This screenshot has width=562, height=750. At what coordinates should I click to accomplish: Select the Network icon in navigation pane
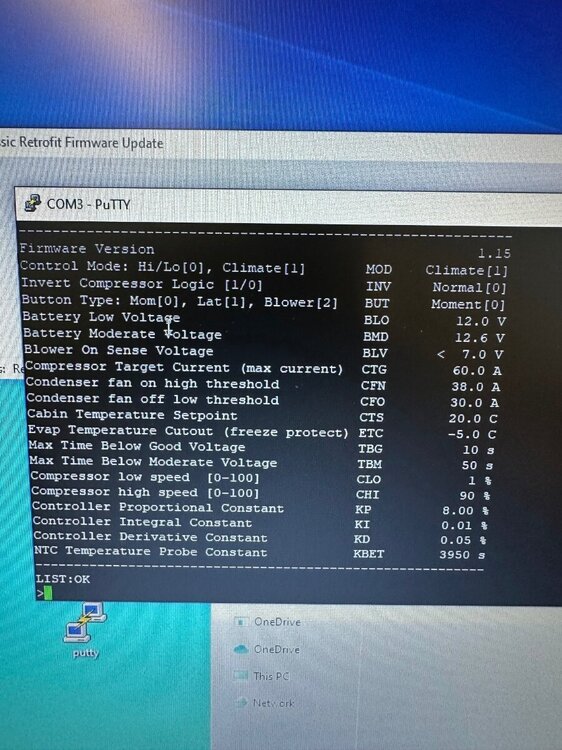point(241,702)
